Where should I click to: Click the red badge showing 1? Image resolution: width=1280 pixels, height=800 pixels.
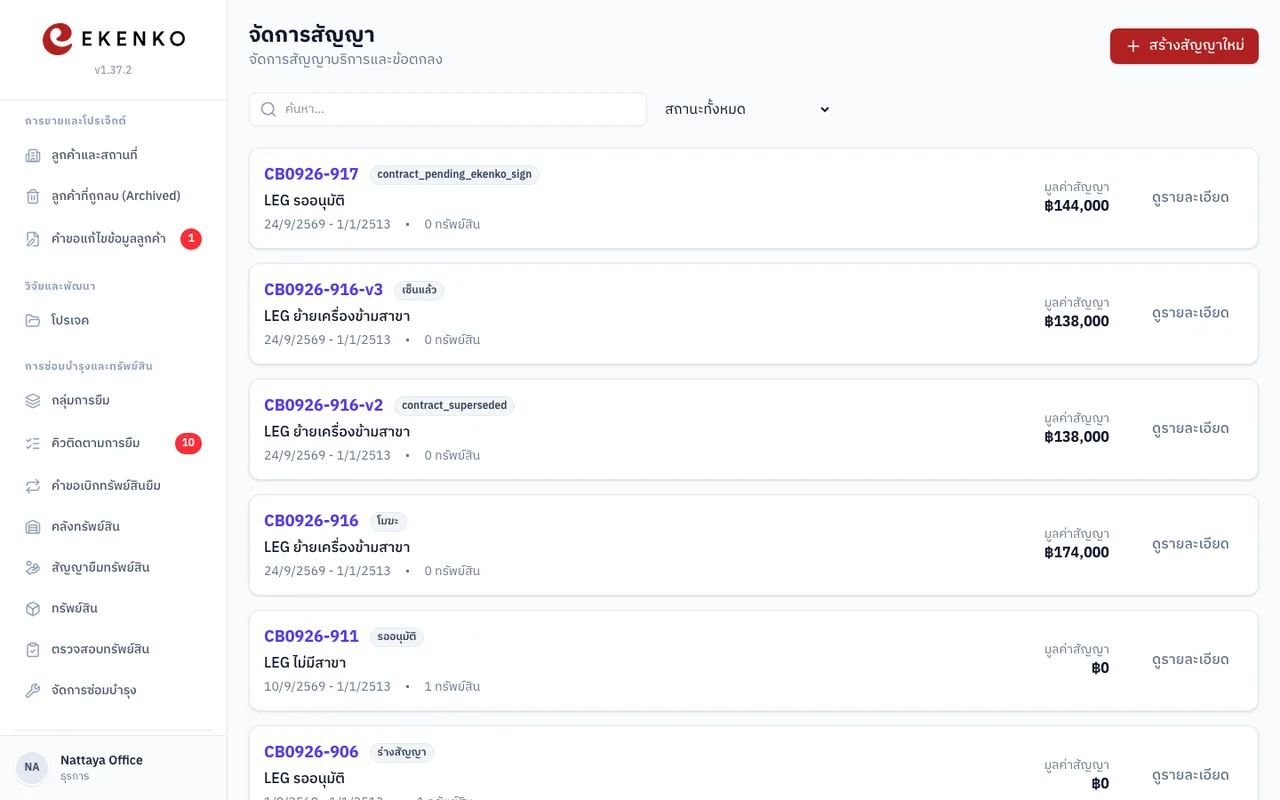tap(191, 239)
